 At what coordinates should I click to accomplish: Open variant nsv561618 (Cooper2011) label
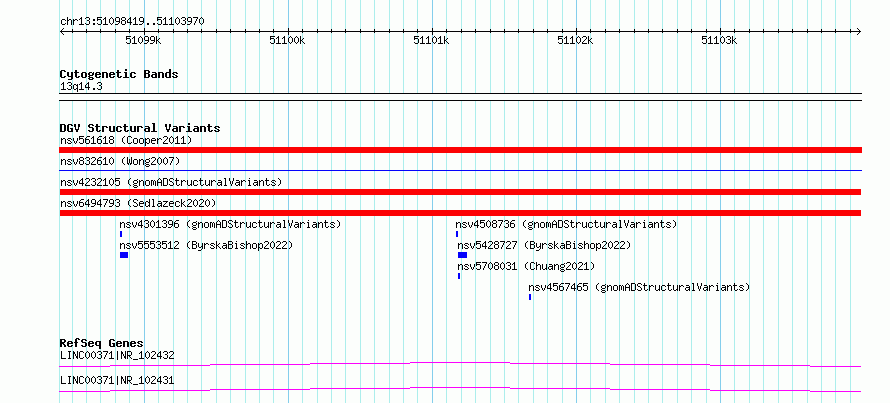[126, 140]
